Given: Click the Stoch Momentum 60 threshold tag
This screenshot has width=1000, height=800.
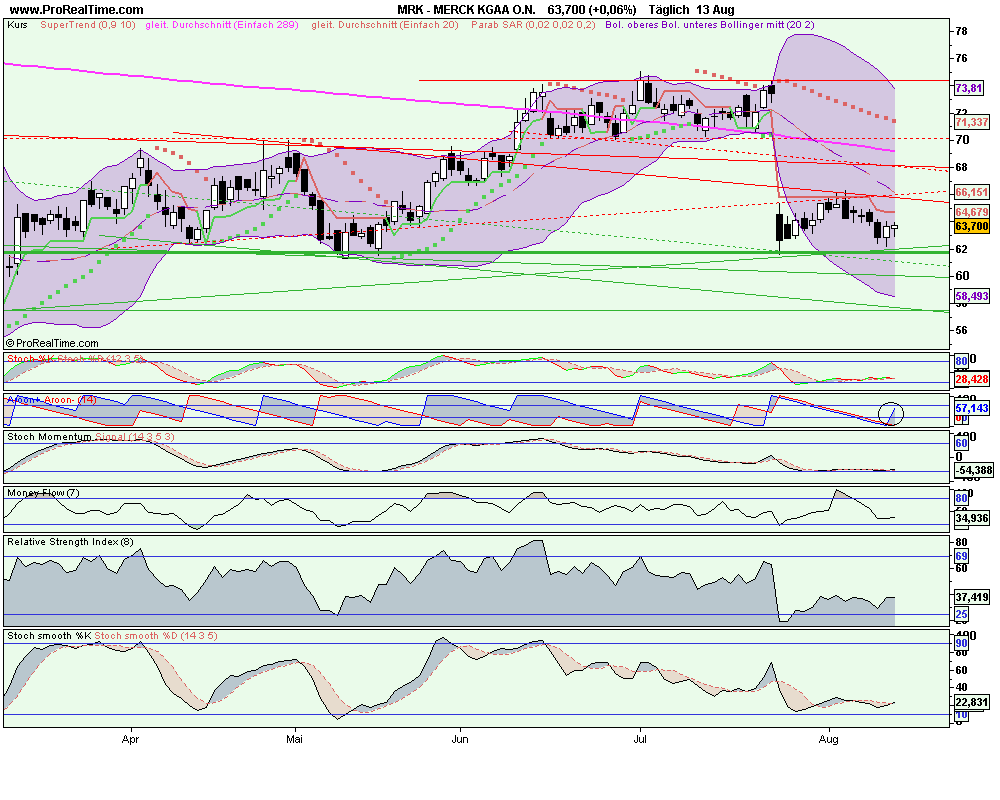Looking at the screenshot, I should 962,443.
